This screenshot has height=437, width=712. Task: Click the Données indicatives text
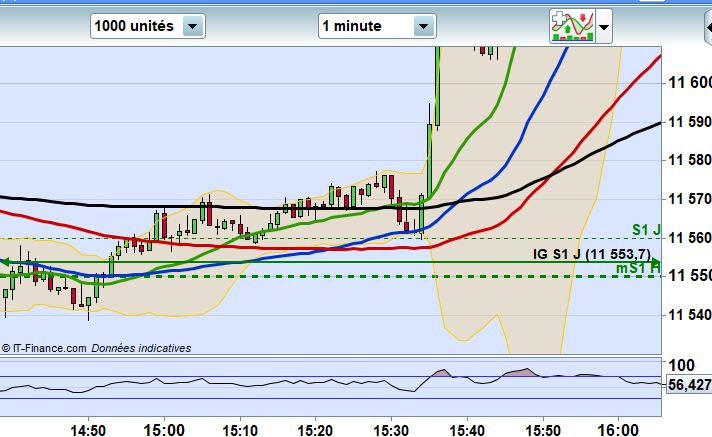(141, 348)
